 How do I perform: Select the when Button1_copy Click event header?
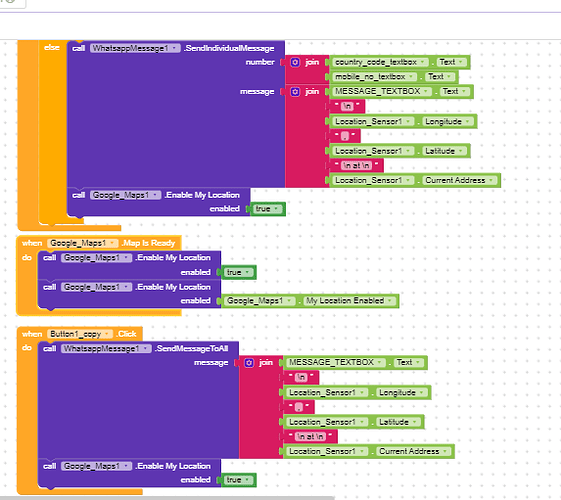coord(79,334)
